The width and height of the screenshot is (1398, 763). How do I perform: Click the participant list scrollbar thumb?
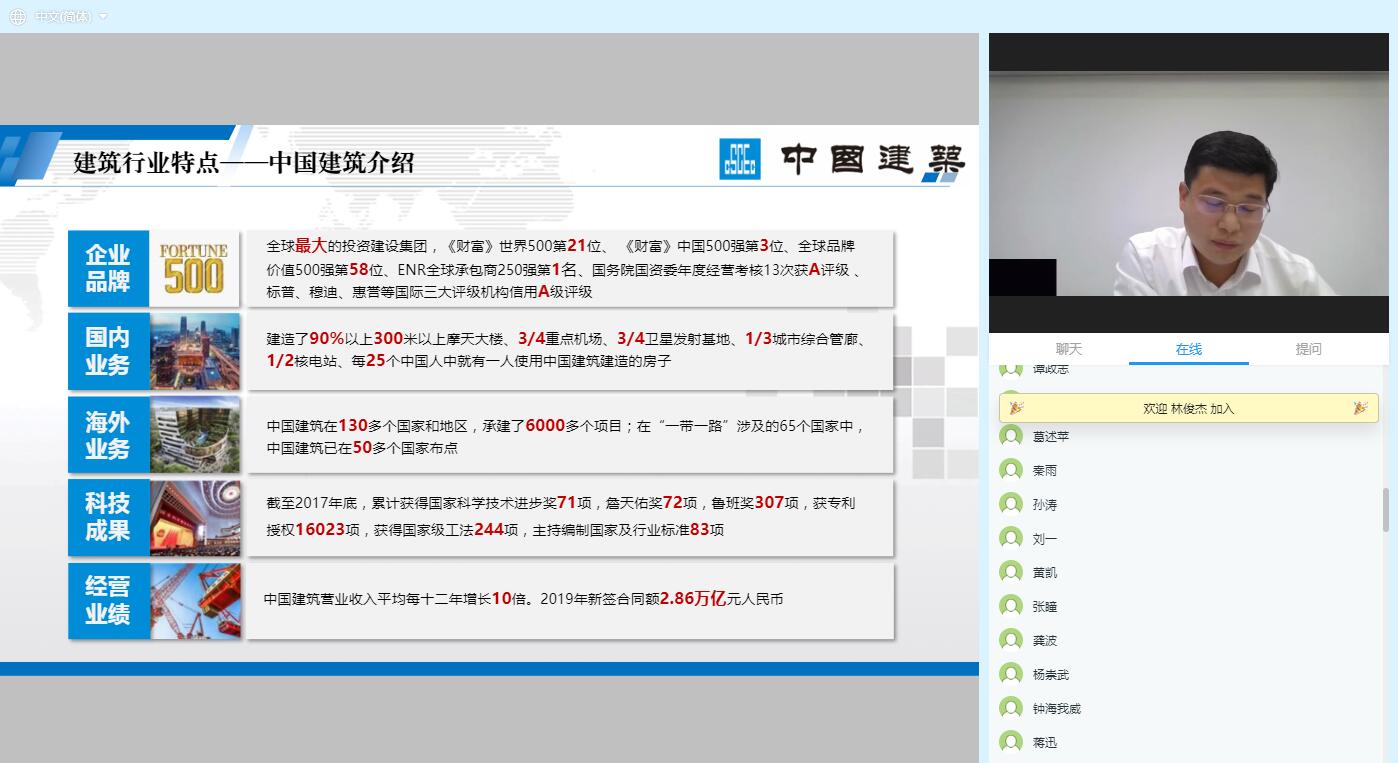click(1385, 510)
